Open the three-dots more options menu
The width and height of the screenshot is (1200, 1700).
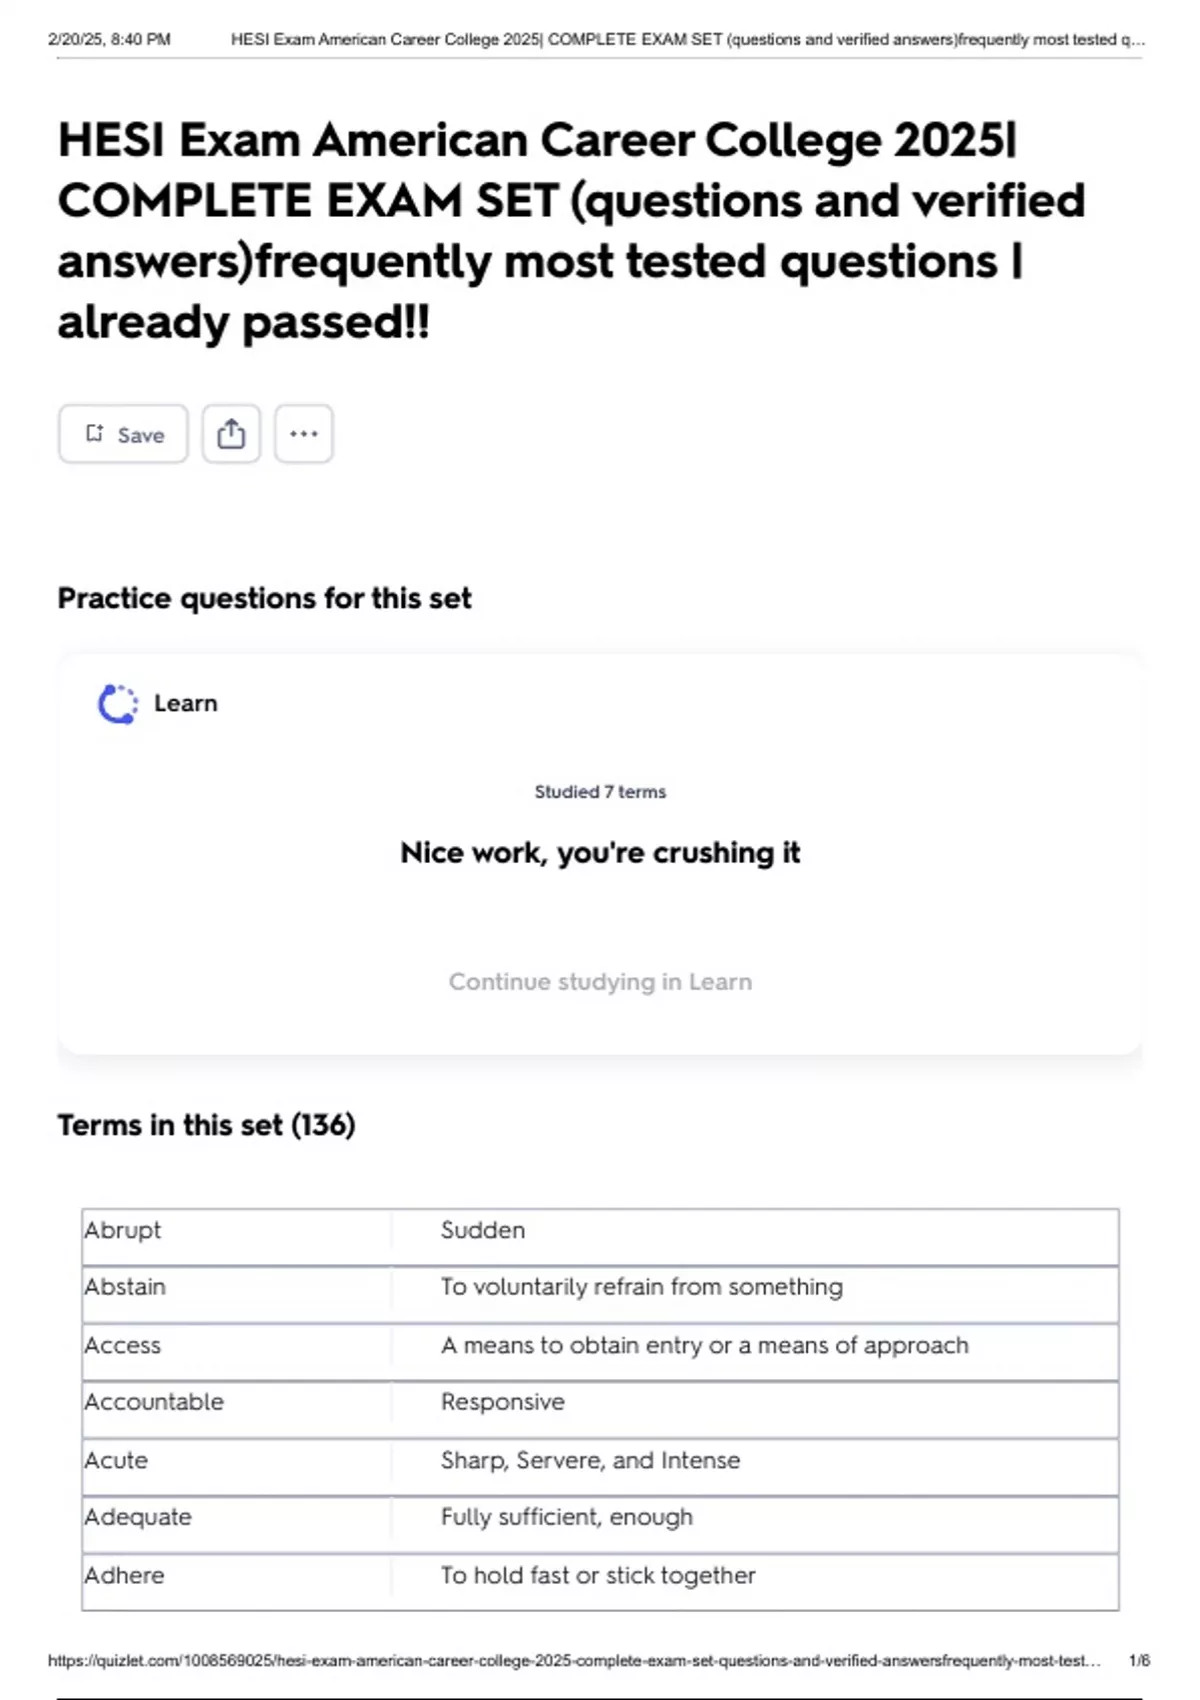point(304,434)
